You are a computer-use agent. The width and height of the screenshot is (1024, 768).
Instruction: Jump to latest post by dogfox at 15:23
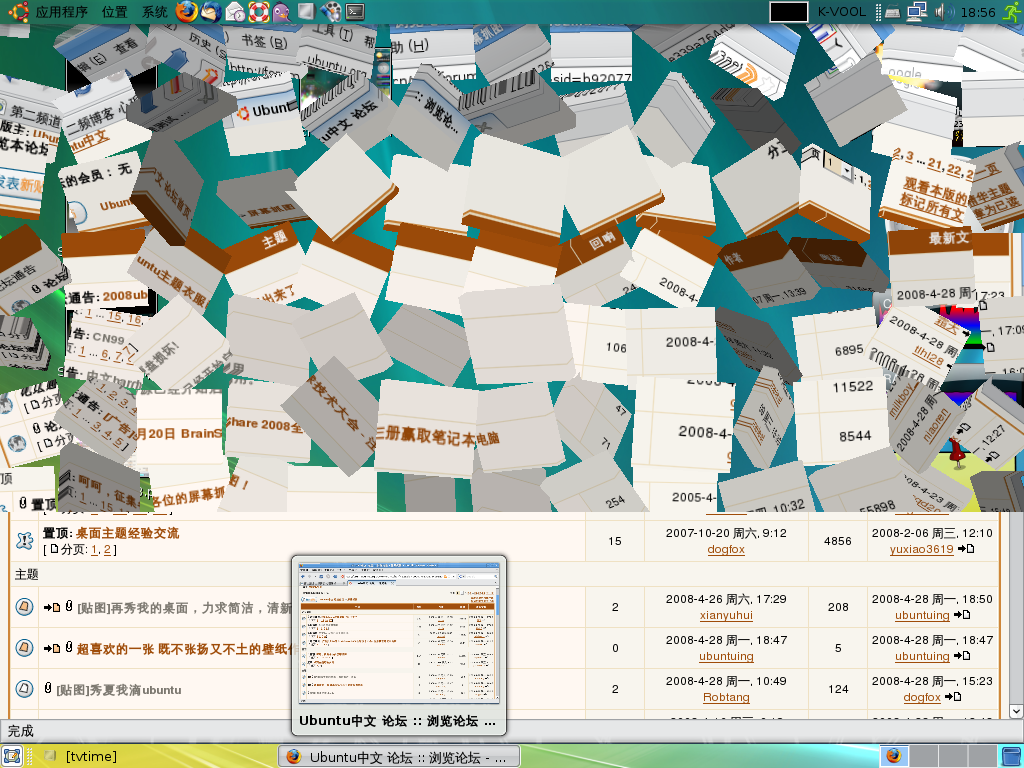click(953, 697)
